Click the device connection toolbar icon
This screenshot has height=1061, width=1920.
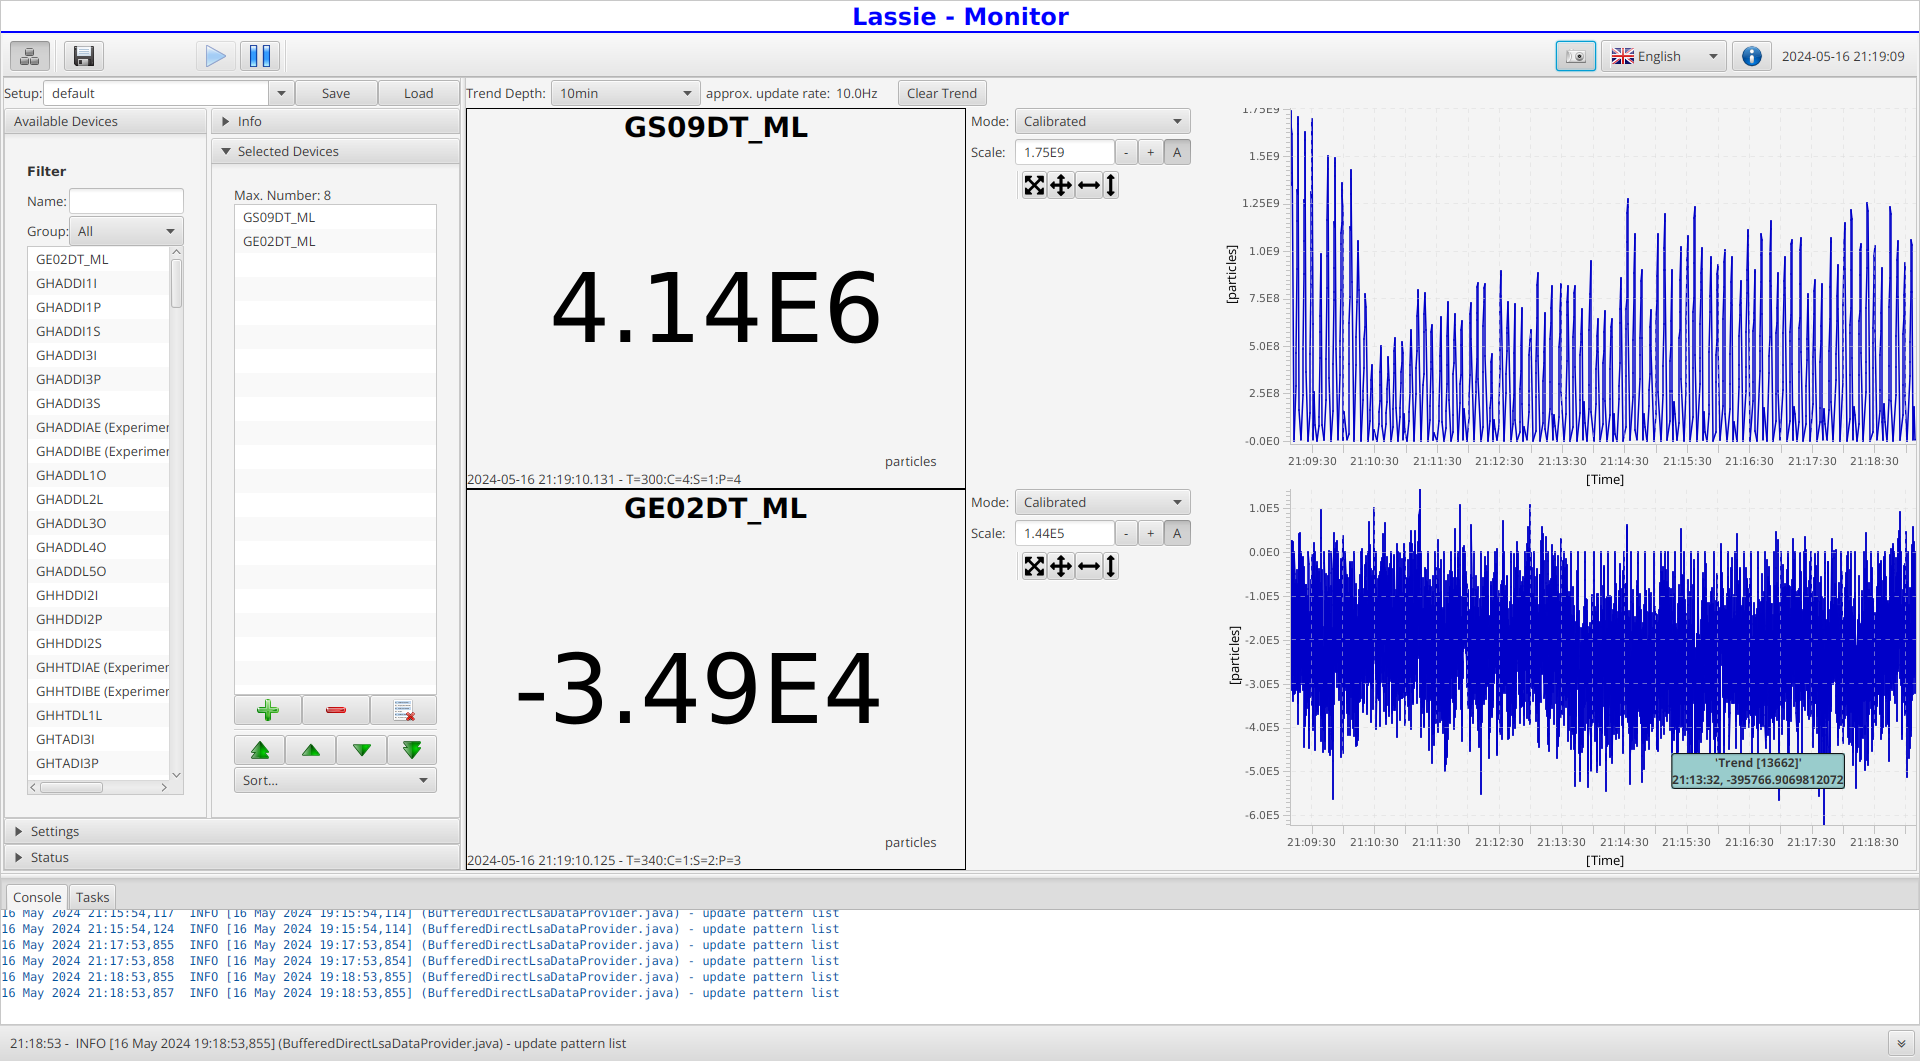coord(30,56)
